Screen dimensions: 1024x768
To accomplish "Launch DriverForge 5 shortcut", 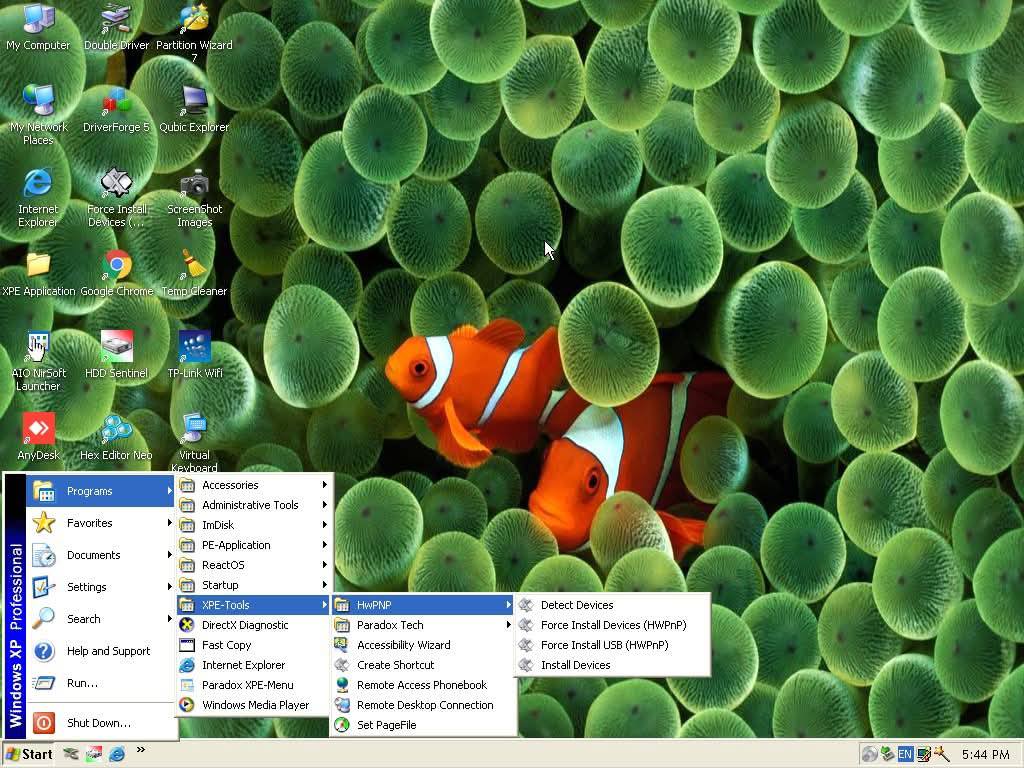I will click(x=116, y=108).
